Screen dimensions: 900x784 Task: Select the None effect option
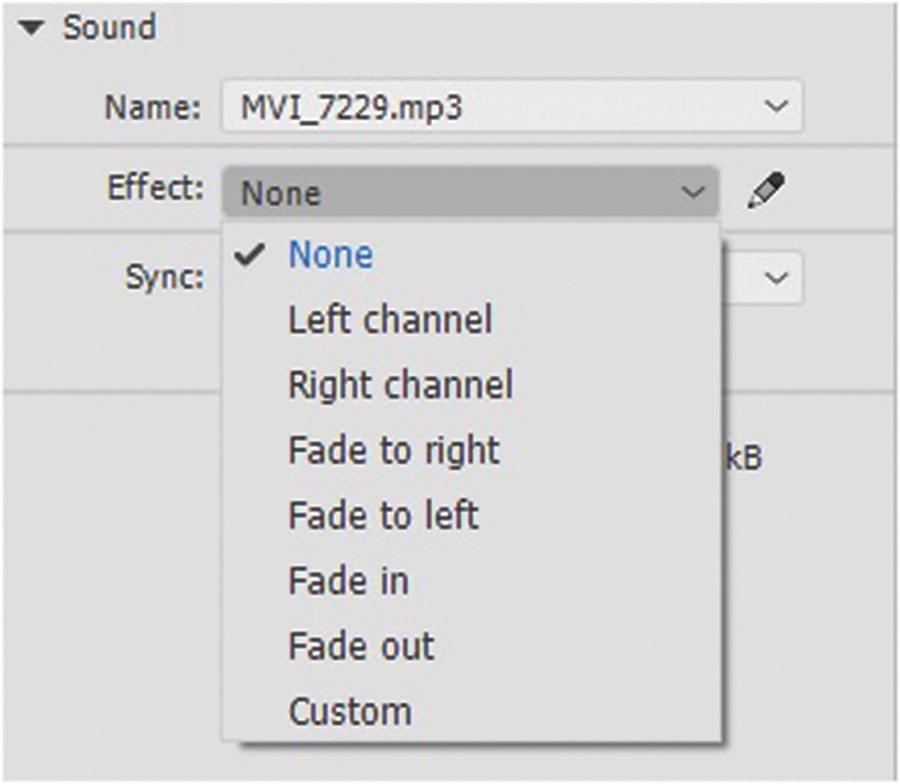pos(330,255)
